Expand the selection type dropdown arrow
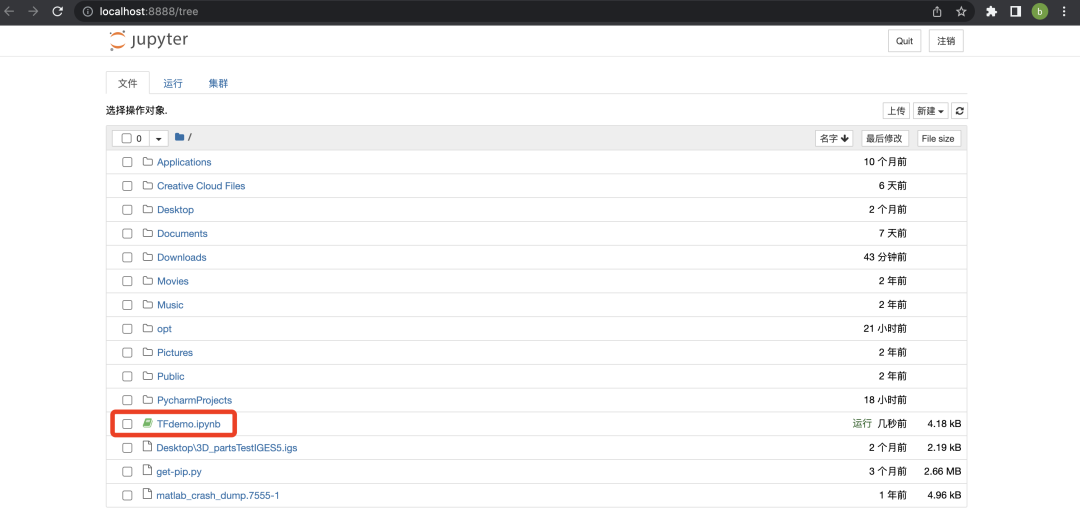The width and height of the screenshot is (1080, 517). click(x=158, y=138)
